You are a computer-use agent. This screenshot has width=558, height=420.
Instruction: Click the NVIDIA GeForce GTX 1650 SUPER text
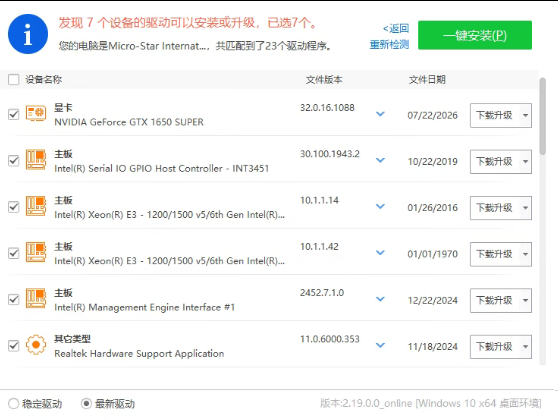click(x=129, y=122)
